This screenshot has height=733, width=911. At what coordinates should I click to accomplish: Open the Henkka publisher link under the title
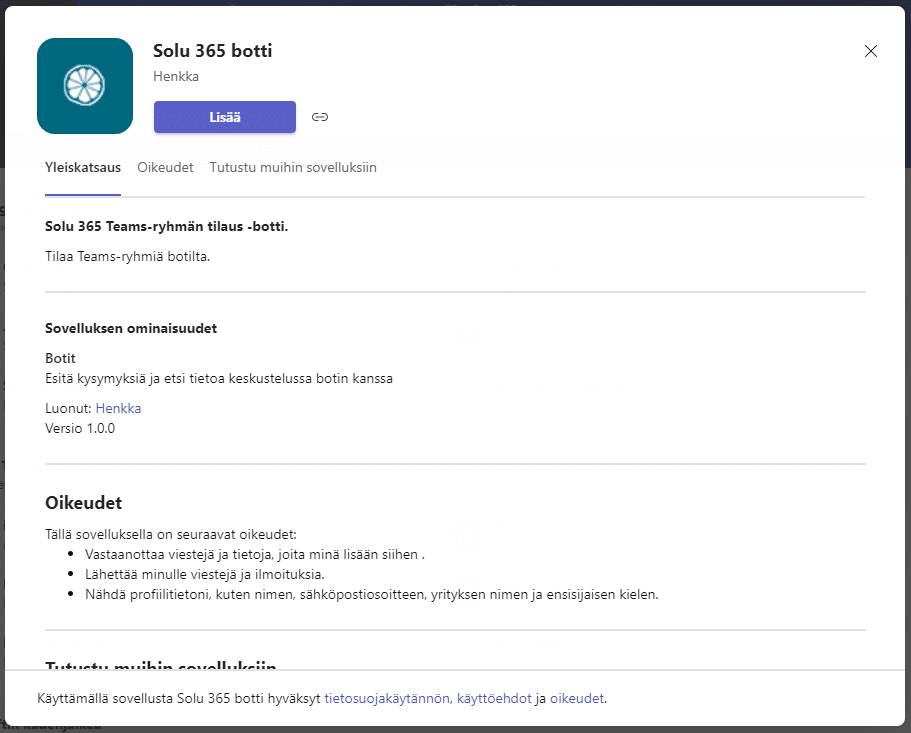[176, 76]
